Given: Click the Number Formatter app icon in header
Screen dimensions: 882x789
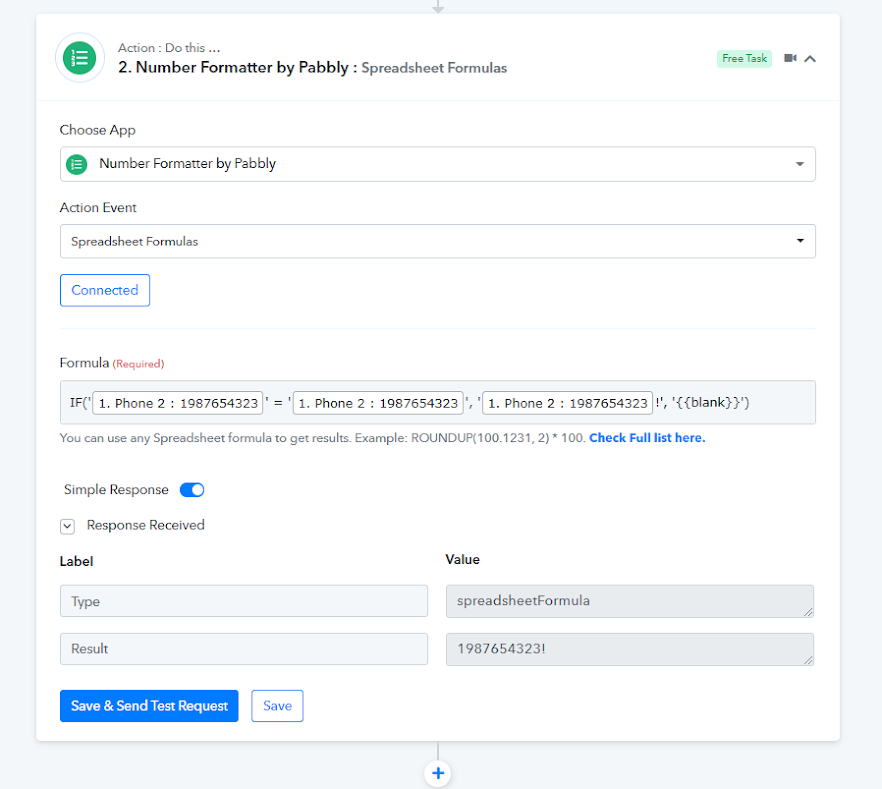Looking at the screenshot, I should click(80, 58).
